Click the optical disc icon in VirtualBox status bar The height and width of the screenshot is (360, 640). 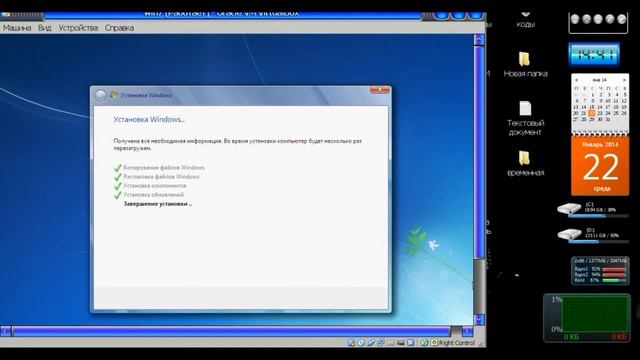pos(361,342)
